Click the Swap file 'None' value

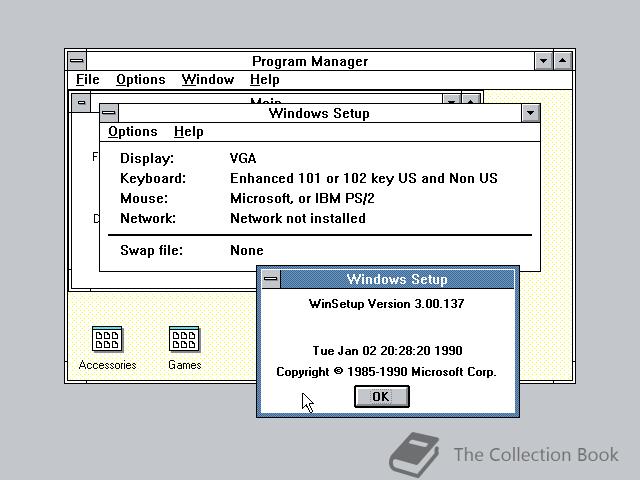click(247, 250)
